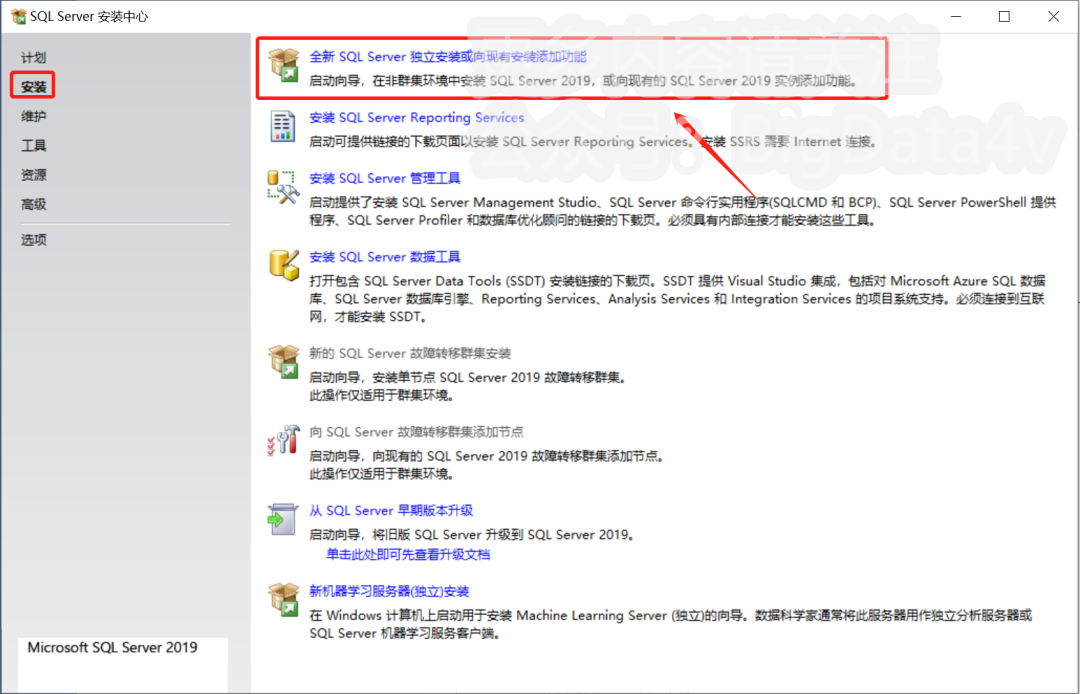1080x694 pixels.
Task: Open 安装 SQL Server 数据工具 link
Action: pyautogui.click(x=385, y=257)
